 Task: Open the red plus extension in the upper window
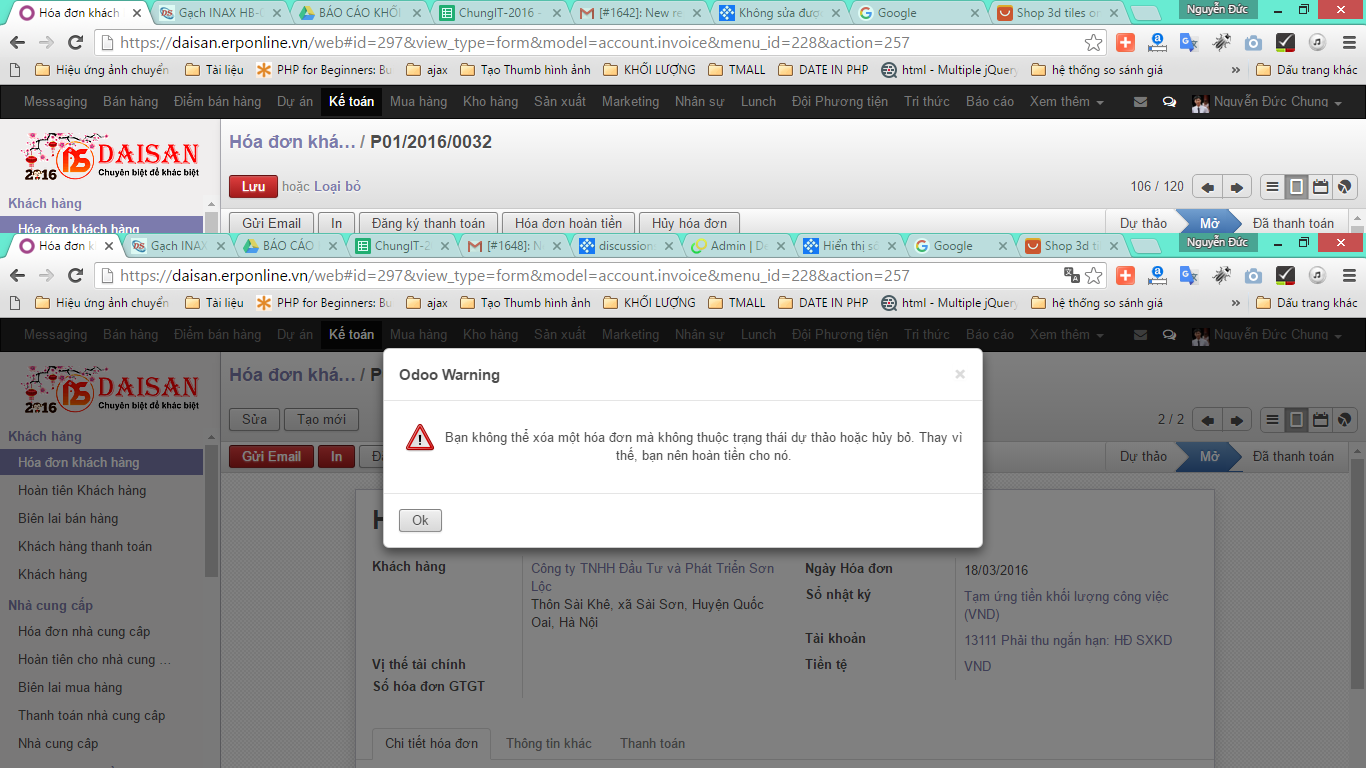coord(1126,43)
